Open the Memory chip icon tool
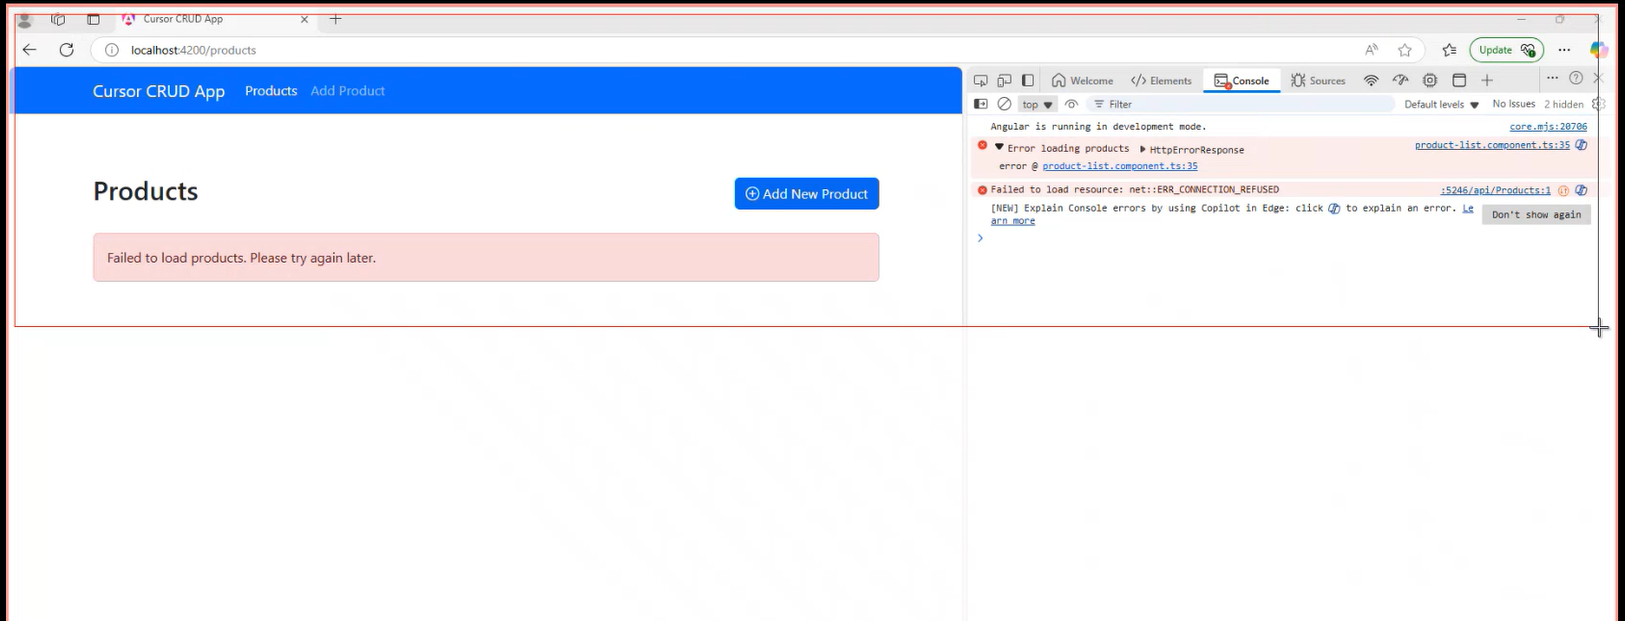Screen dimensions: 1625x621 (1430, 80)
